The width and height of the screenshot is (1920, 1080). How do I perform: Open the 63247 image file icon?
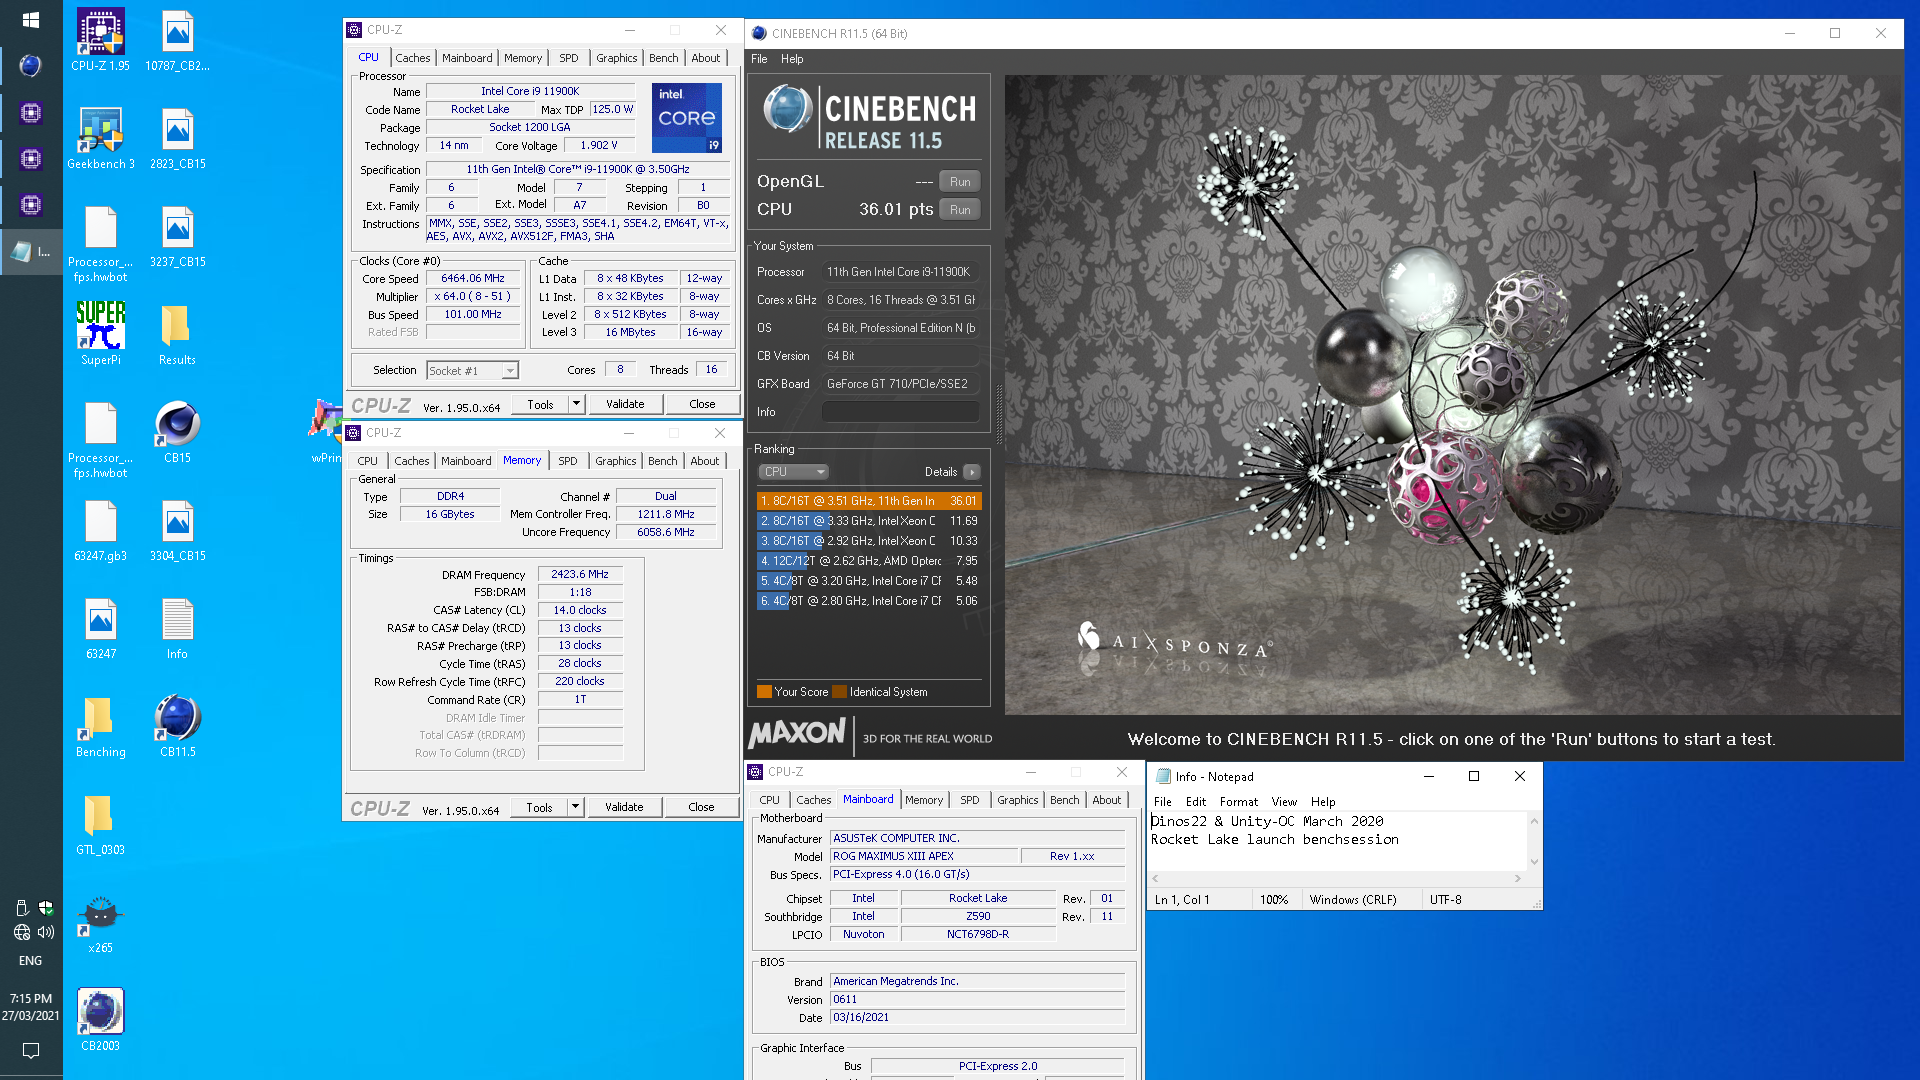pyautogui.click(x=100, y=628)
